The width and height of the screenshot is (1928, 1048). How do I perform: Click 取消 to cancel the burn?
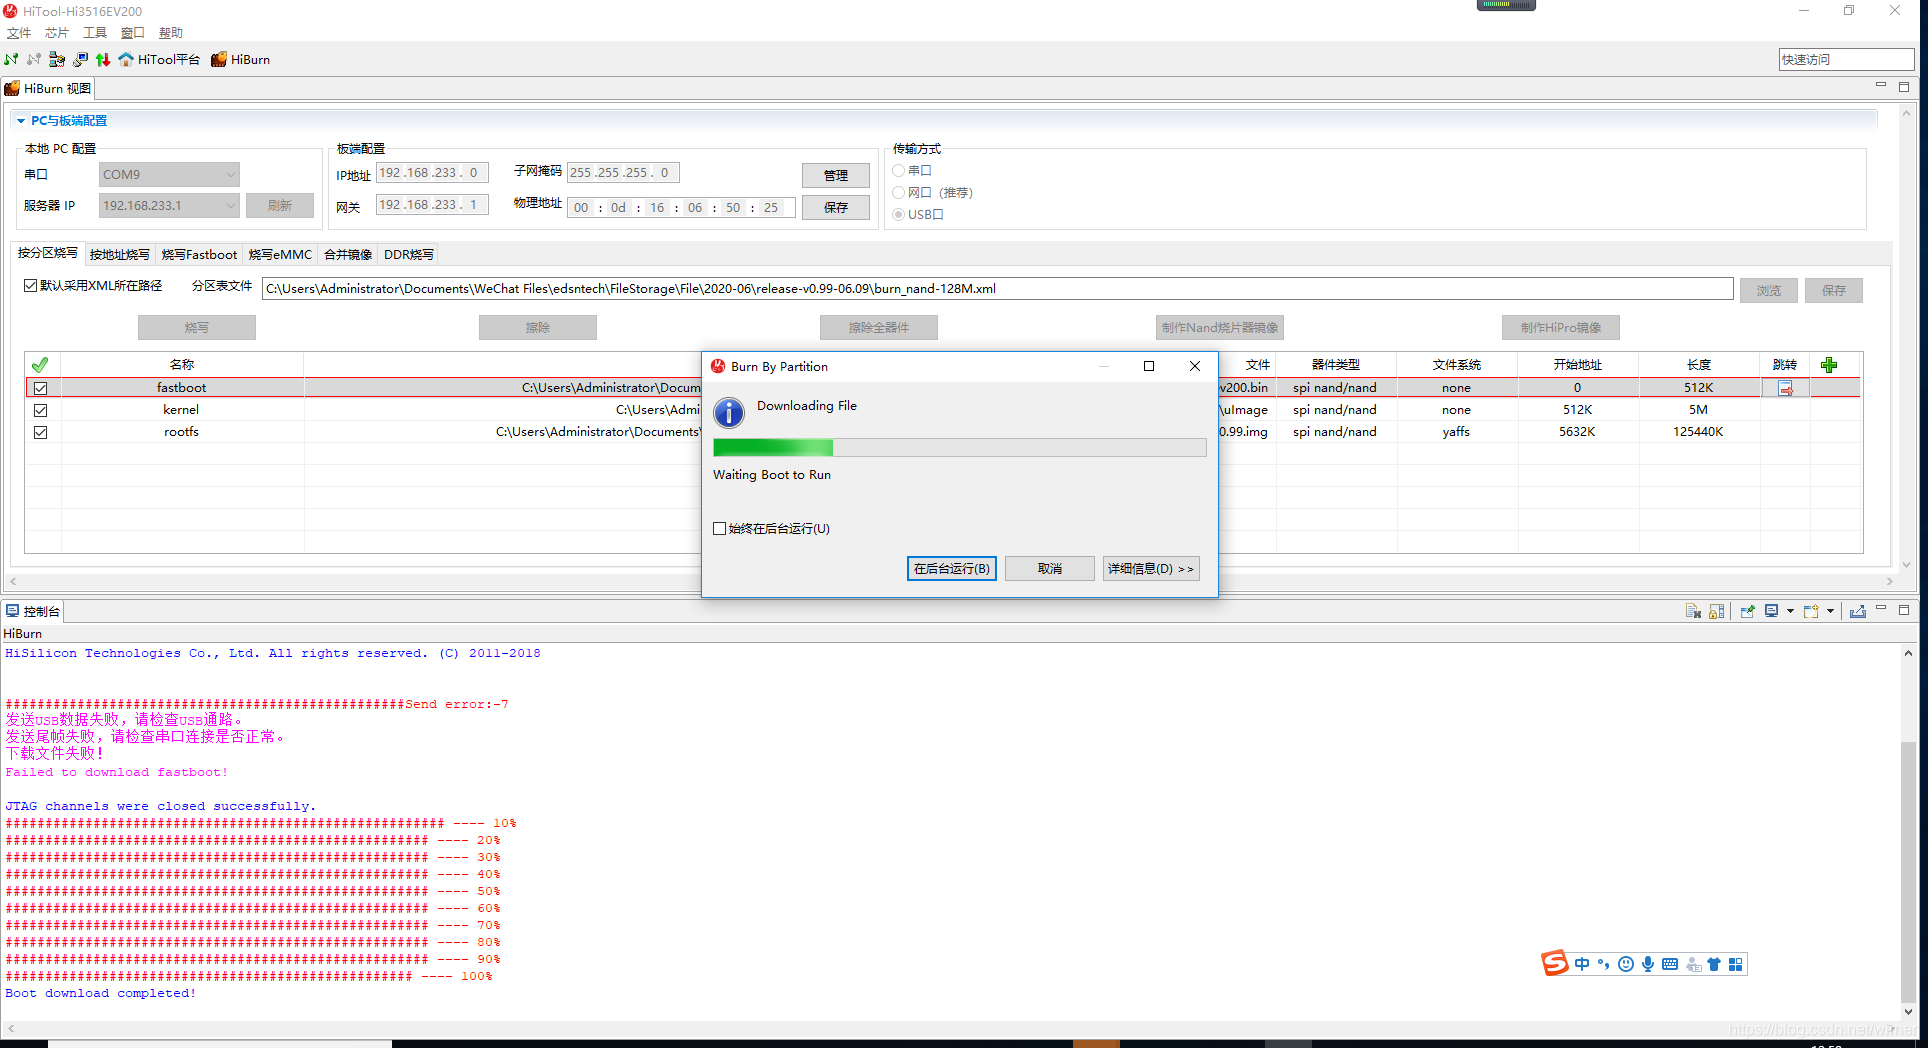pos(1050,568)
